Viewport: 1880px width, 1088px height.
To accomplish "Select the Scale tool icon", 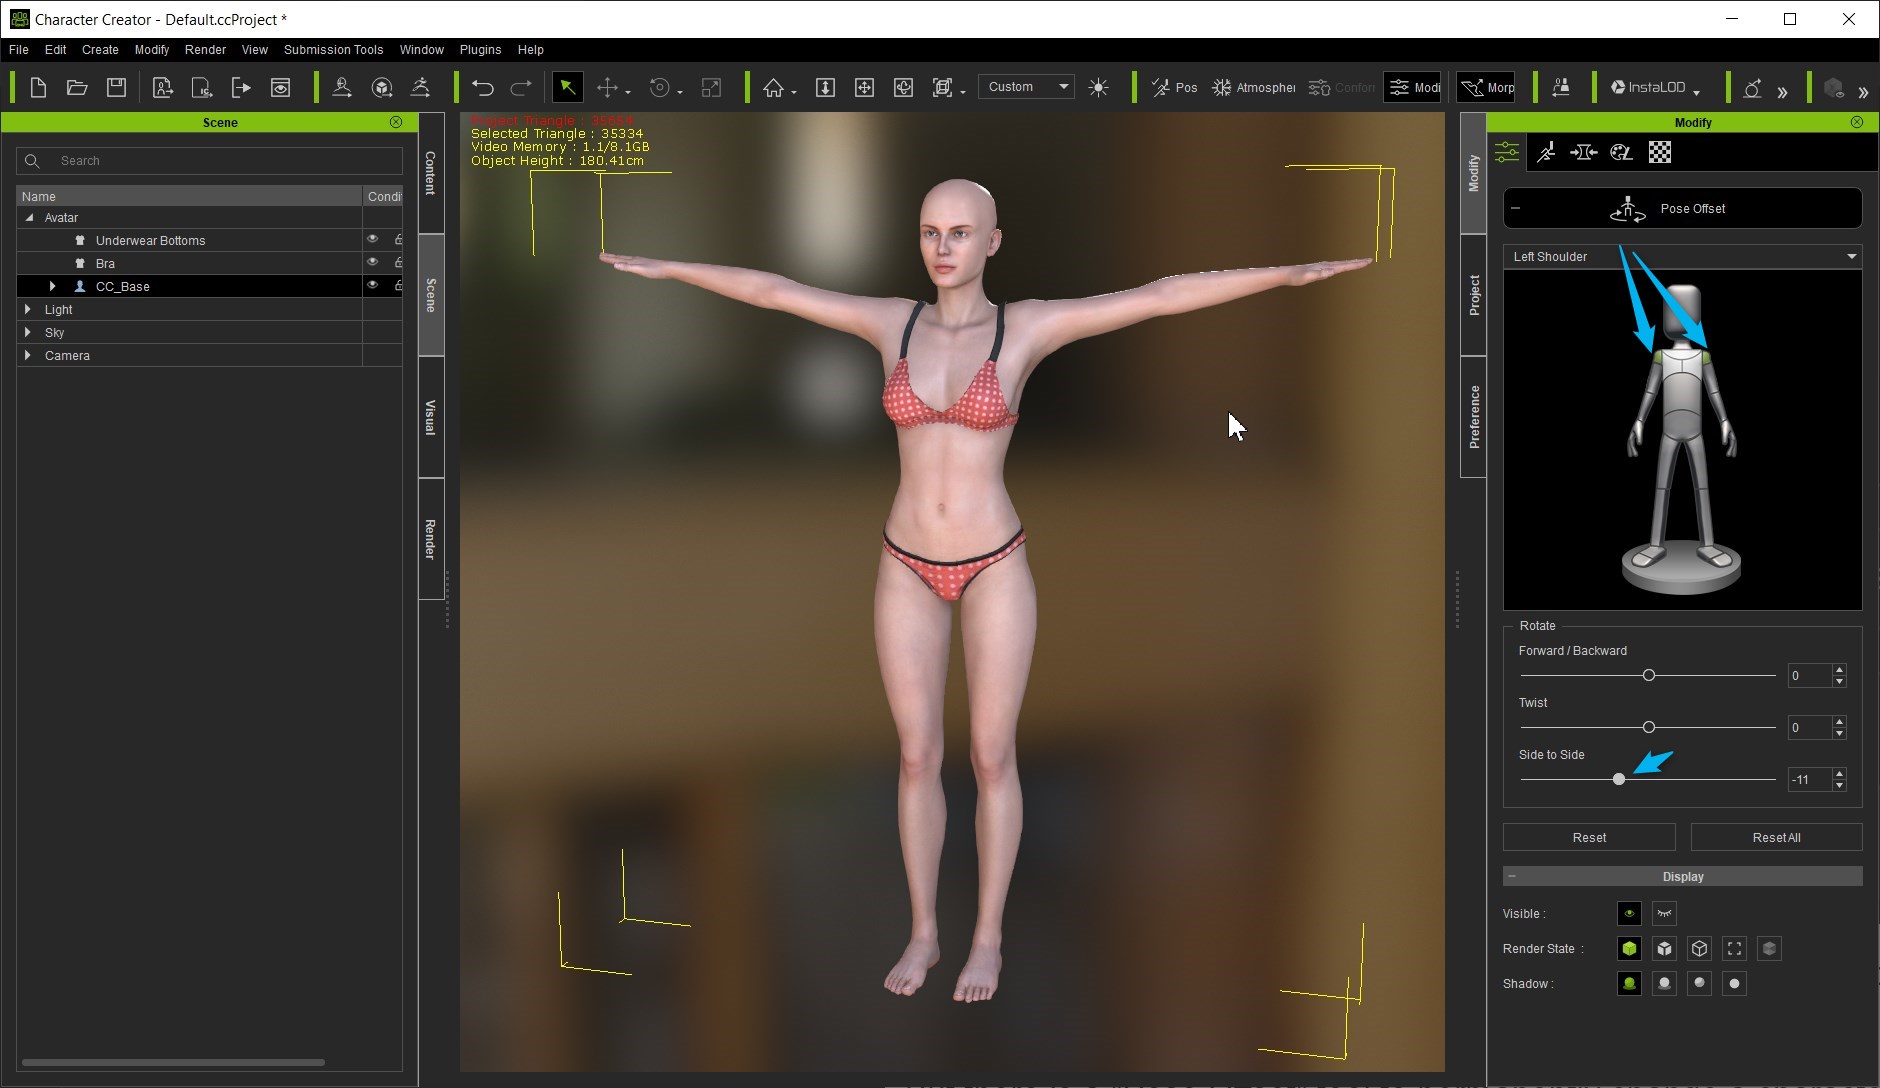I will [711, 88].
